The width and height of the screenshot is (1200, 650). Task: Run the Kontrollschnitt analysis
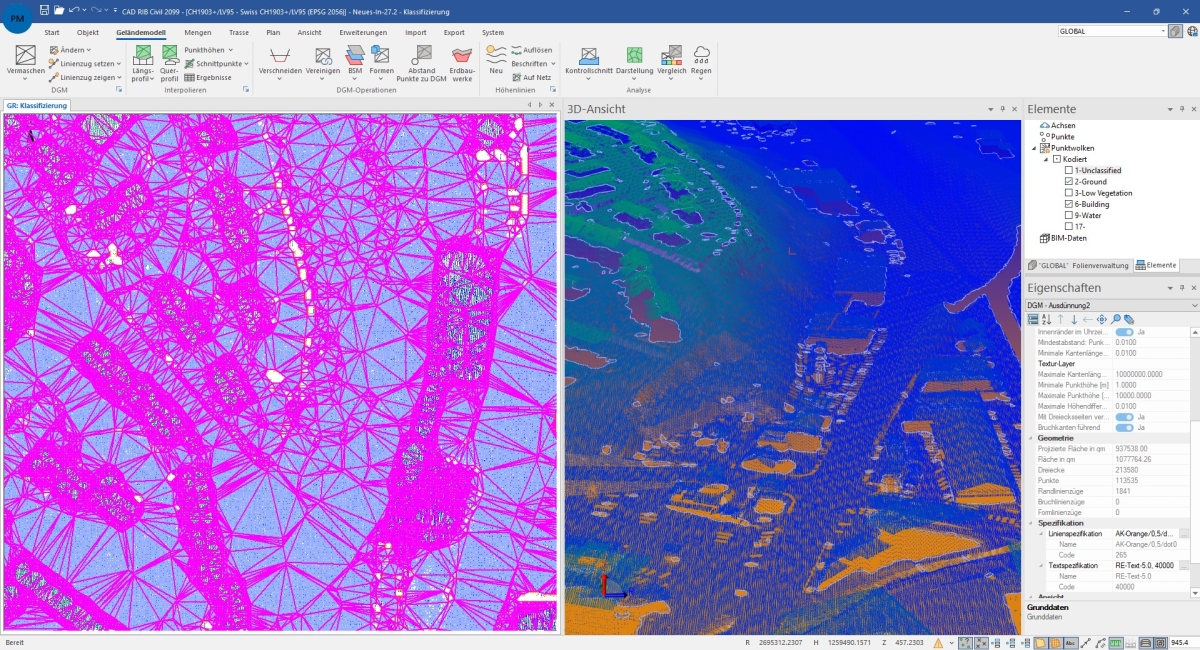[x=588, y=61]
